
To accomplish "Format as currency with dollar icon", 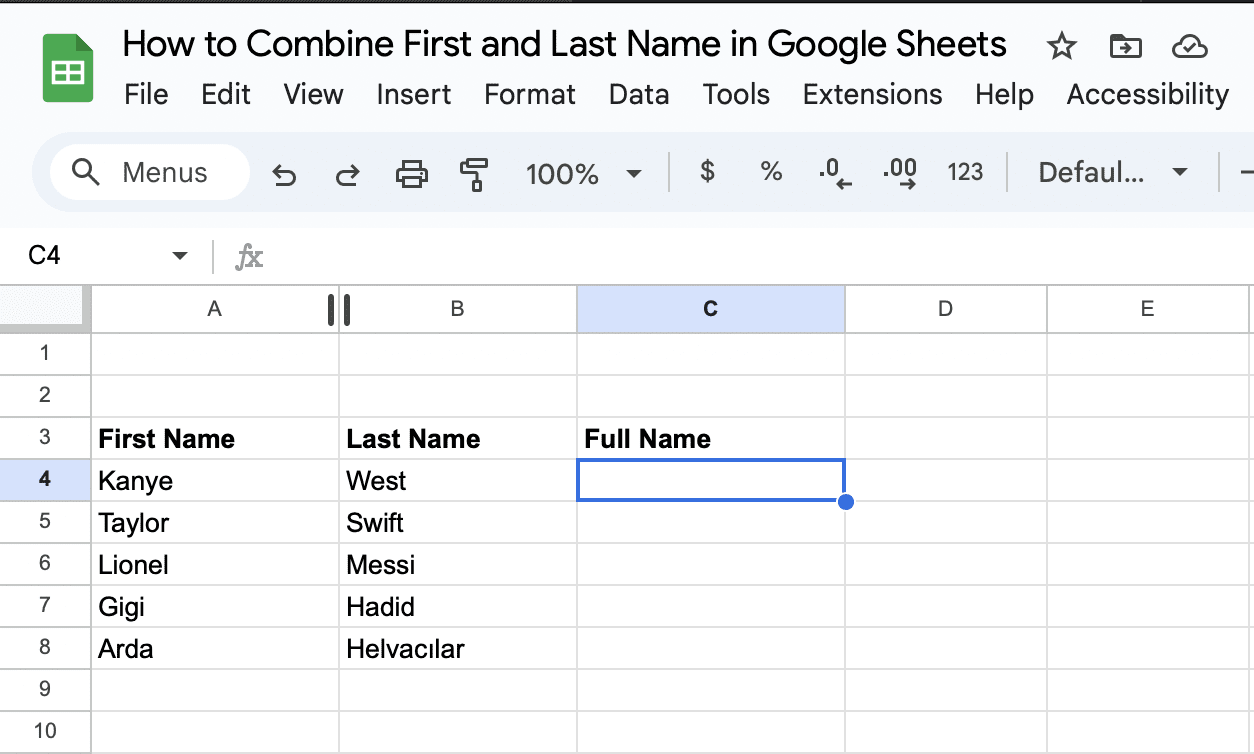I will (x=707, y=172).
